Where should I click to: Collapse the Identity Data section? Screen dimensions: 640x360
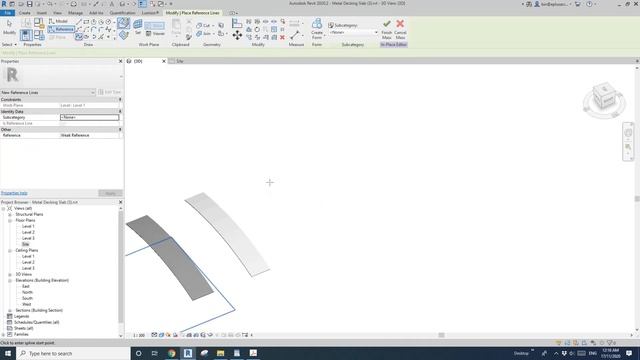coord(120,111)
